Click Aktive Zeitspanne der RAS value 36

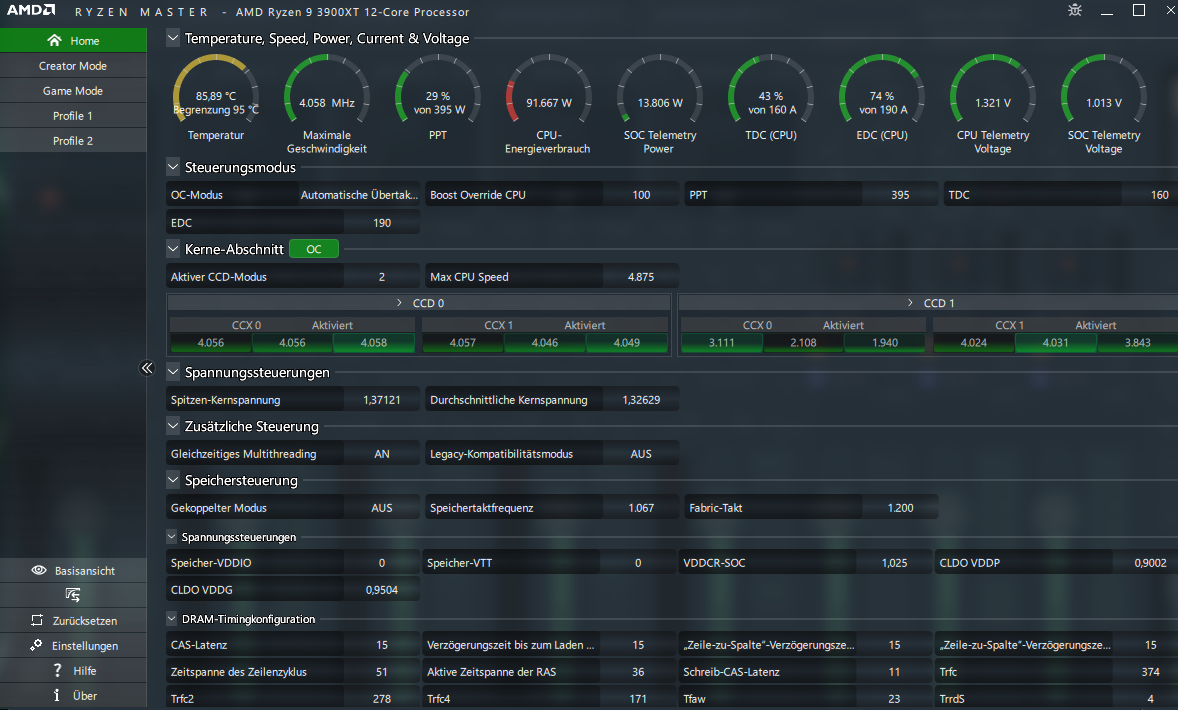[x=638, y=672]
